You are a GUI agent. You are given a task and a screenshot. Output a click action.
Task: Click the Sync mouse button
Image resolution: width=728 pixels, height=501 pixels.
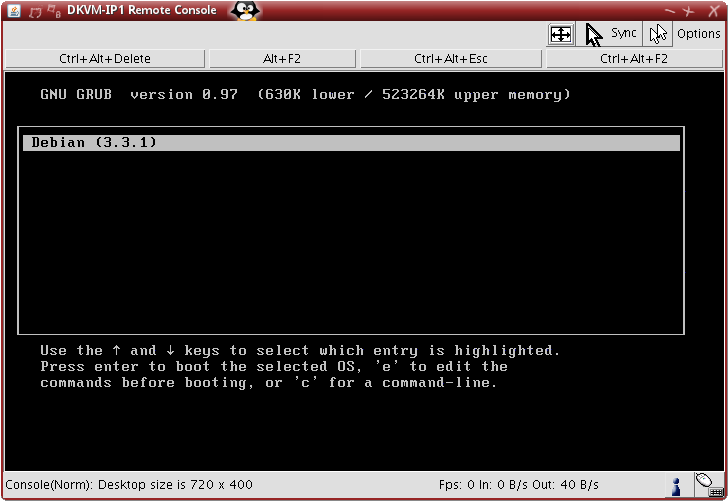pos(610,34)
